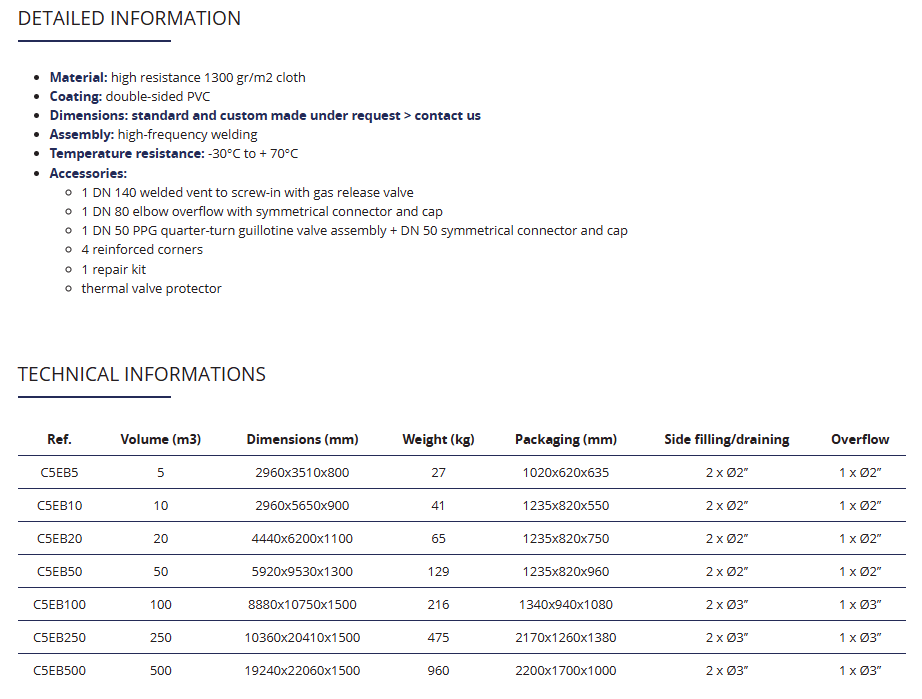The width and height of the screenshot is (922, 699).
Task: Click the C5EB500 reference cell
Action: 60,671
